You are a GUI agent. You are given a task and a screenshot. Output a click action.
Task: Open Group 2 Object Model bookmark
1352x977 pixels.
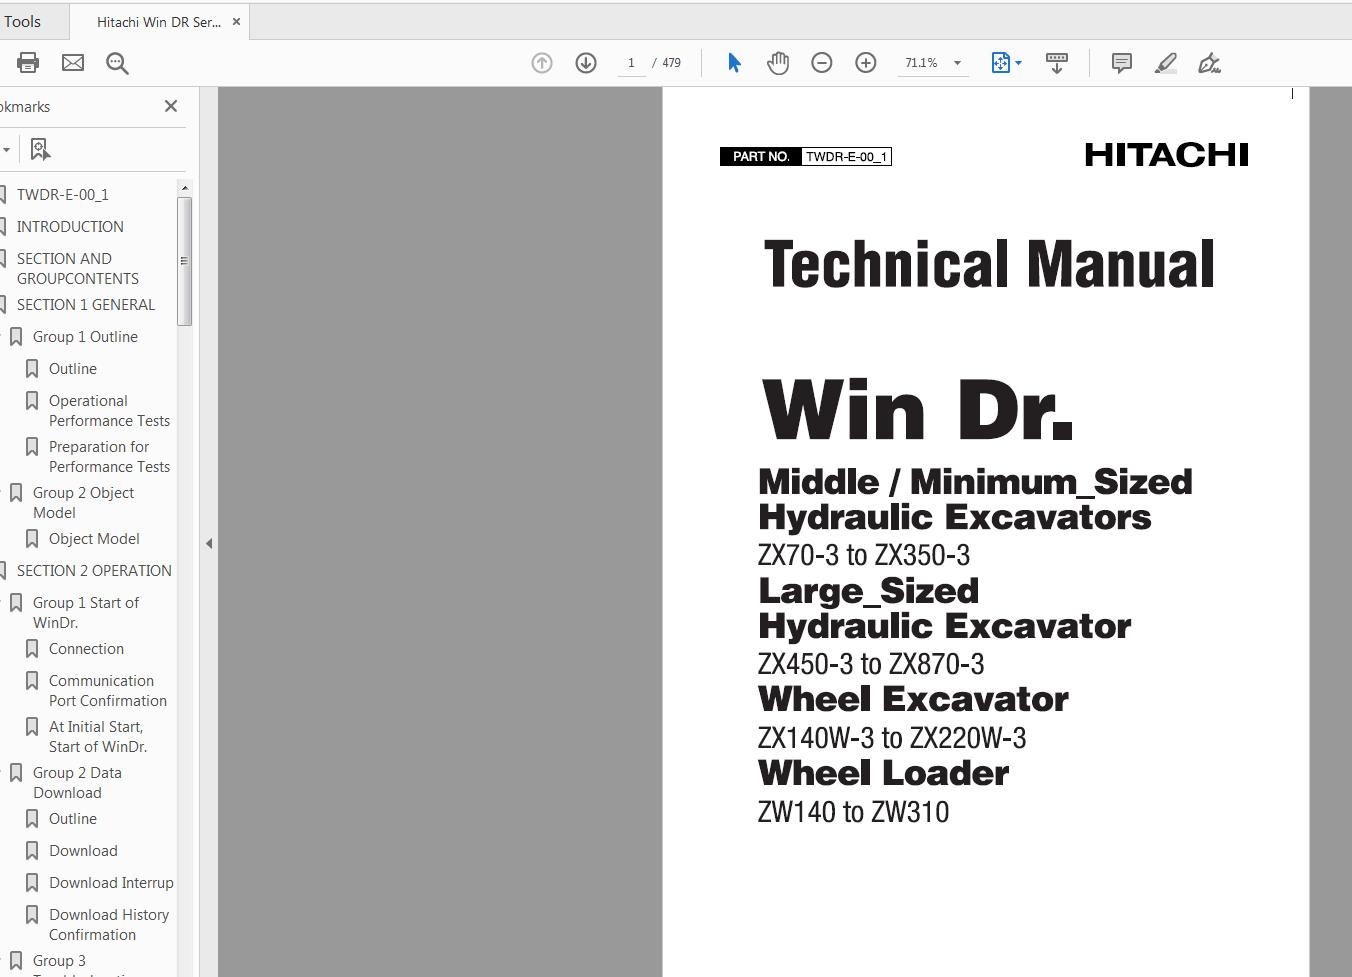(83, 503)
